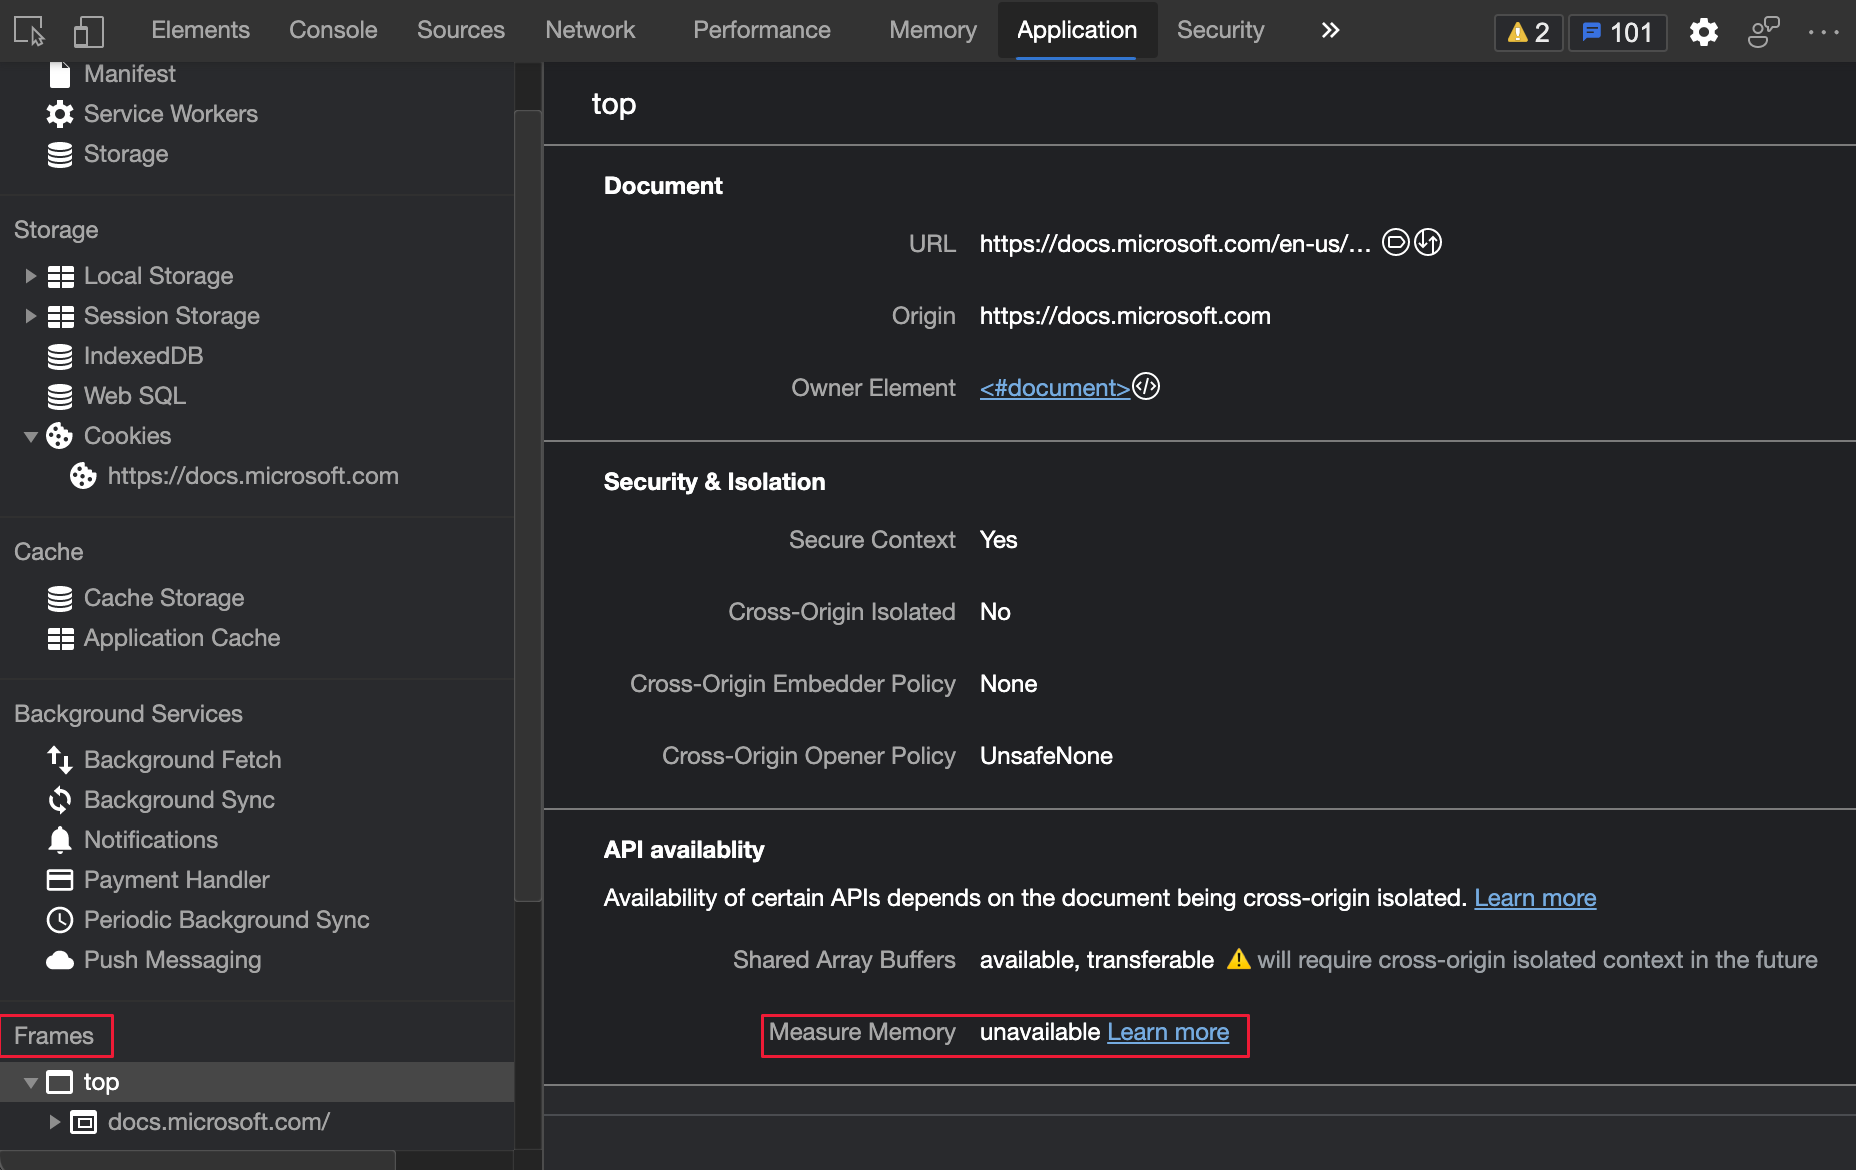Click the Cache section heading in sidebar
Viewport: 1856px width, 1170px height.
click(x=49, y=552)
